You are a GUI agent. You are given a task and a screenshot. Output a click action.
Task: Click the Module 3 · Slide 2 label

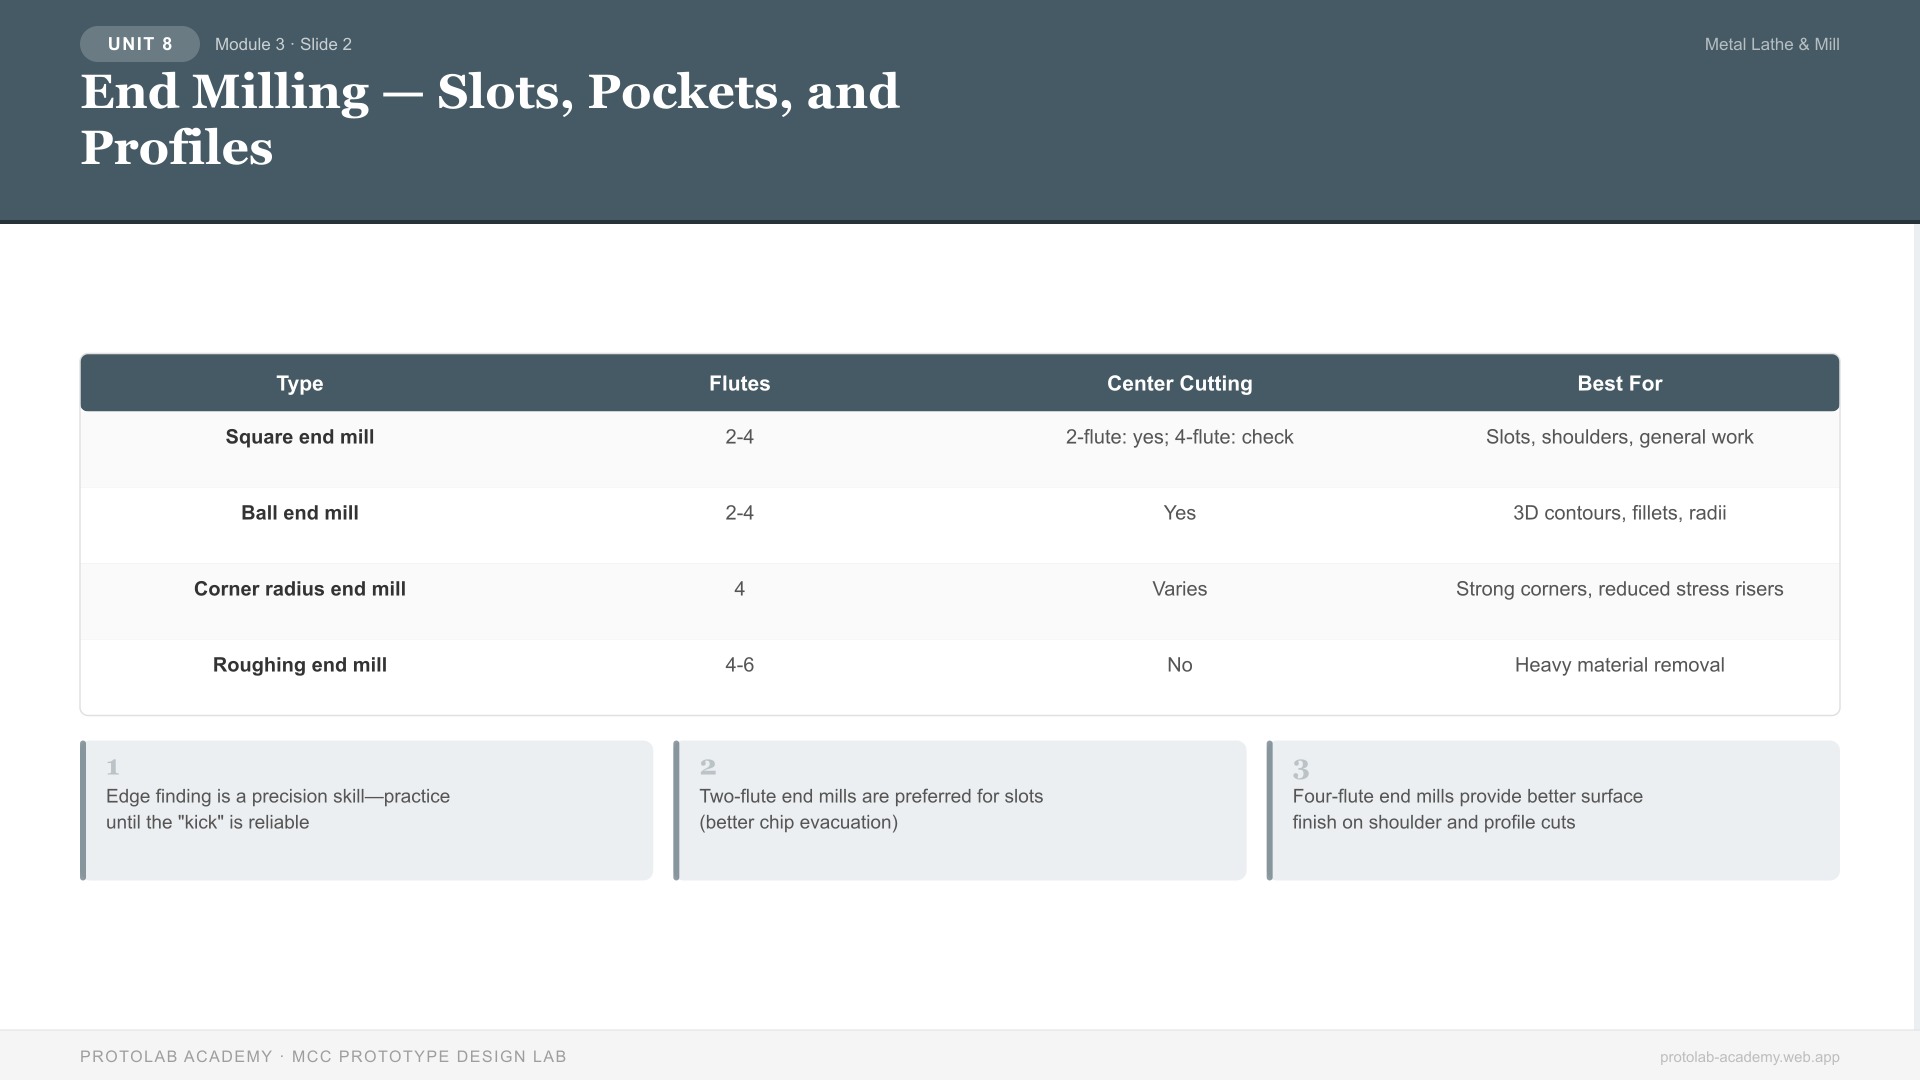(x=283, y=44)
